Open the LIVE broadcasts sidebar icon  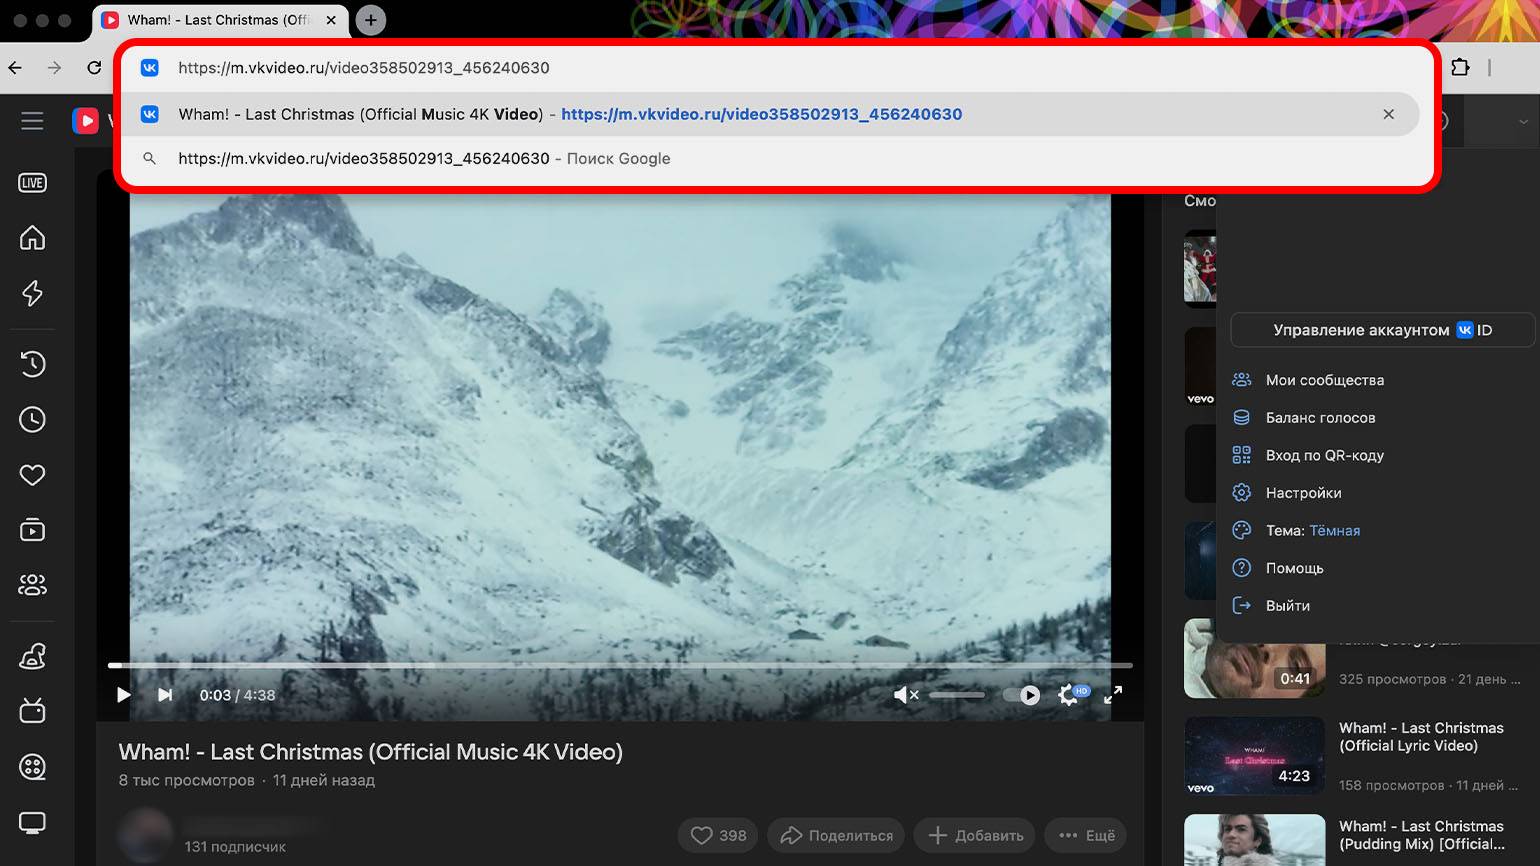click(32, 183)
